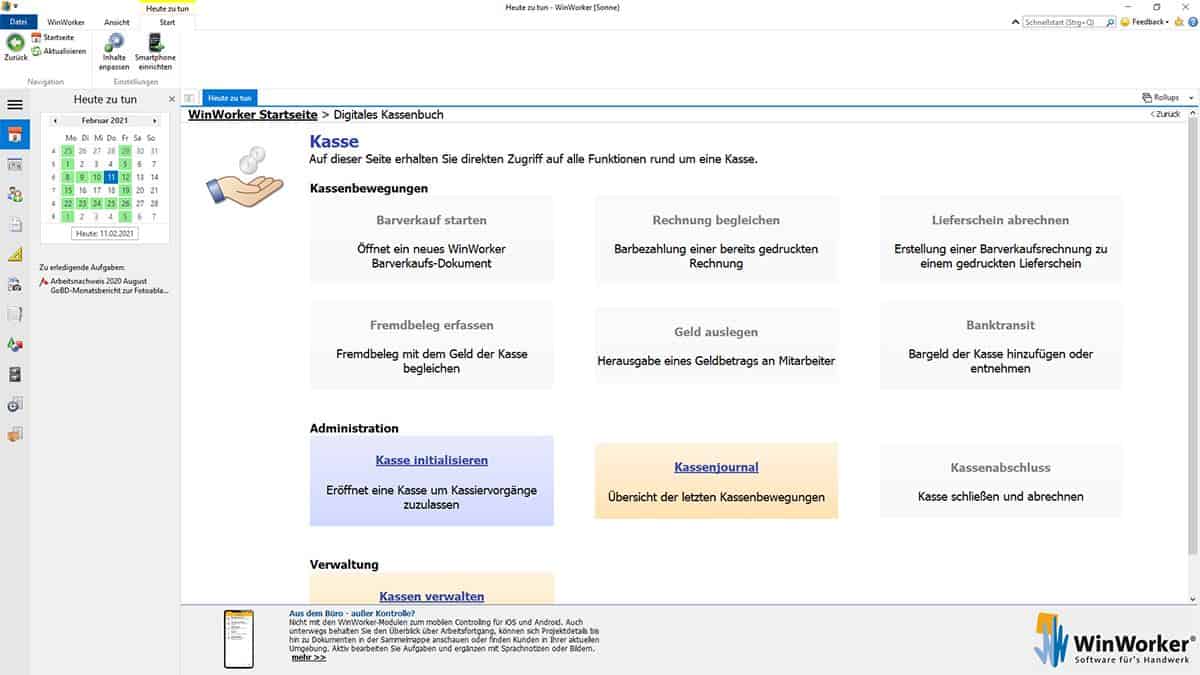Open the yellow set-square sidebar icon

point(15,255)
